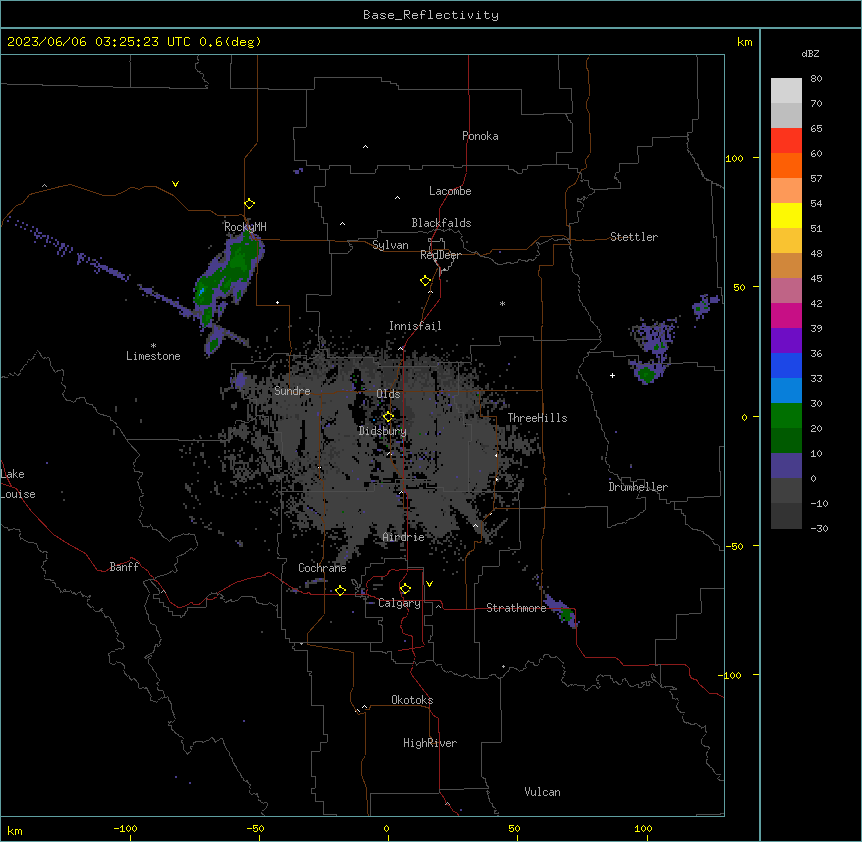Click the Strathmore label
Image resolution: width=862 pixels, height=842 pixels.
516,608
